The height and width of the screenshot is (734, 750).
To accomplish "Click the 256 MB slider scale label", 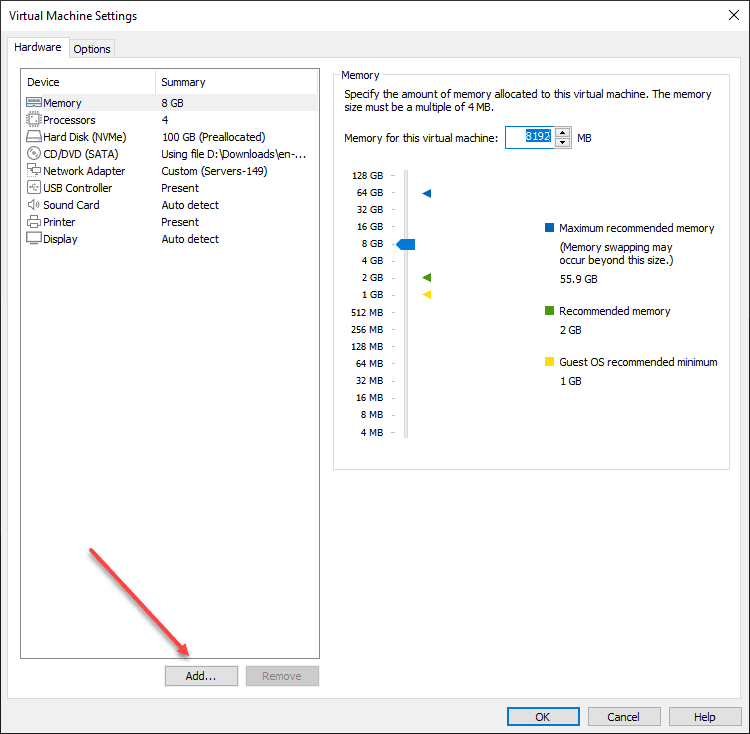I will click(x=367, y=329).
